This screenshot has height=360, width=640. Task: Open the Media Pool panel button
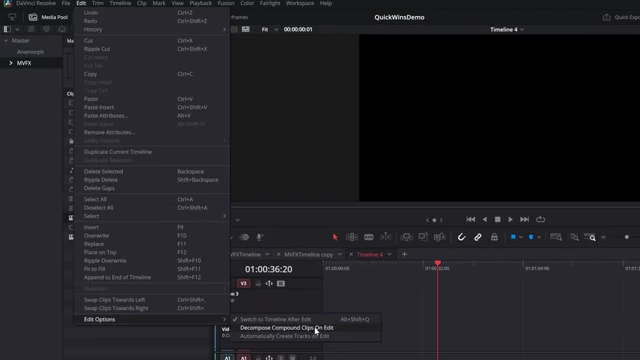48,17
